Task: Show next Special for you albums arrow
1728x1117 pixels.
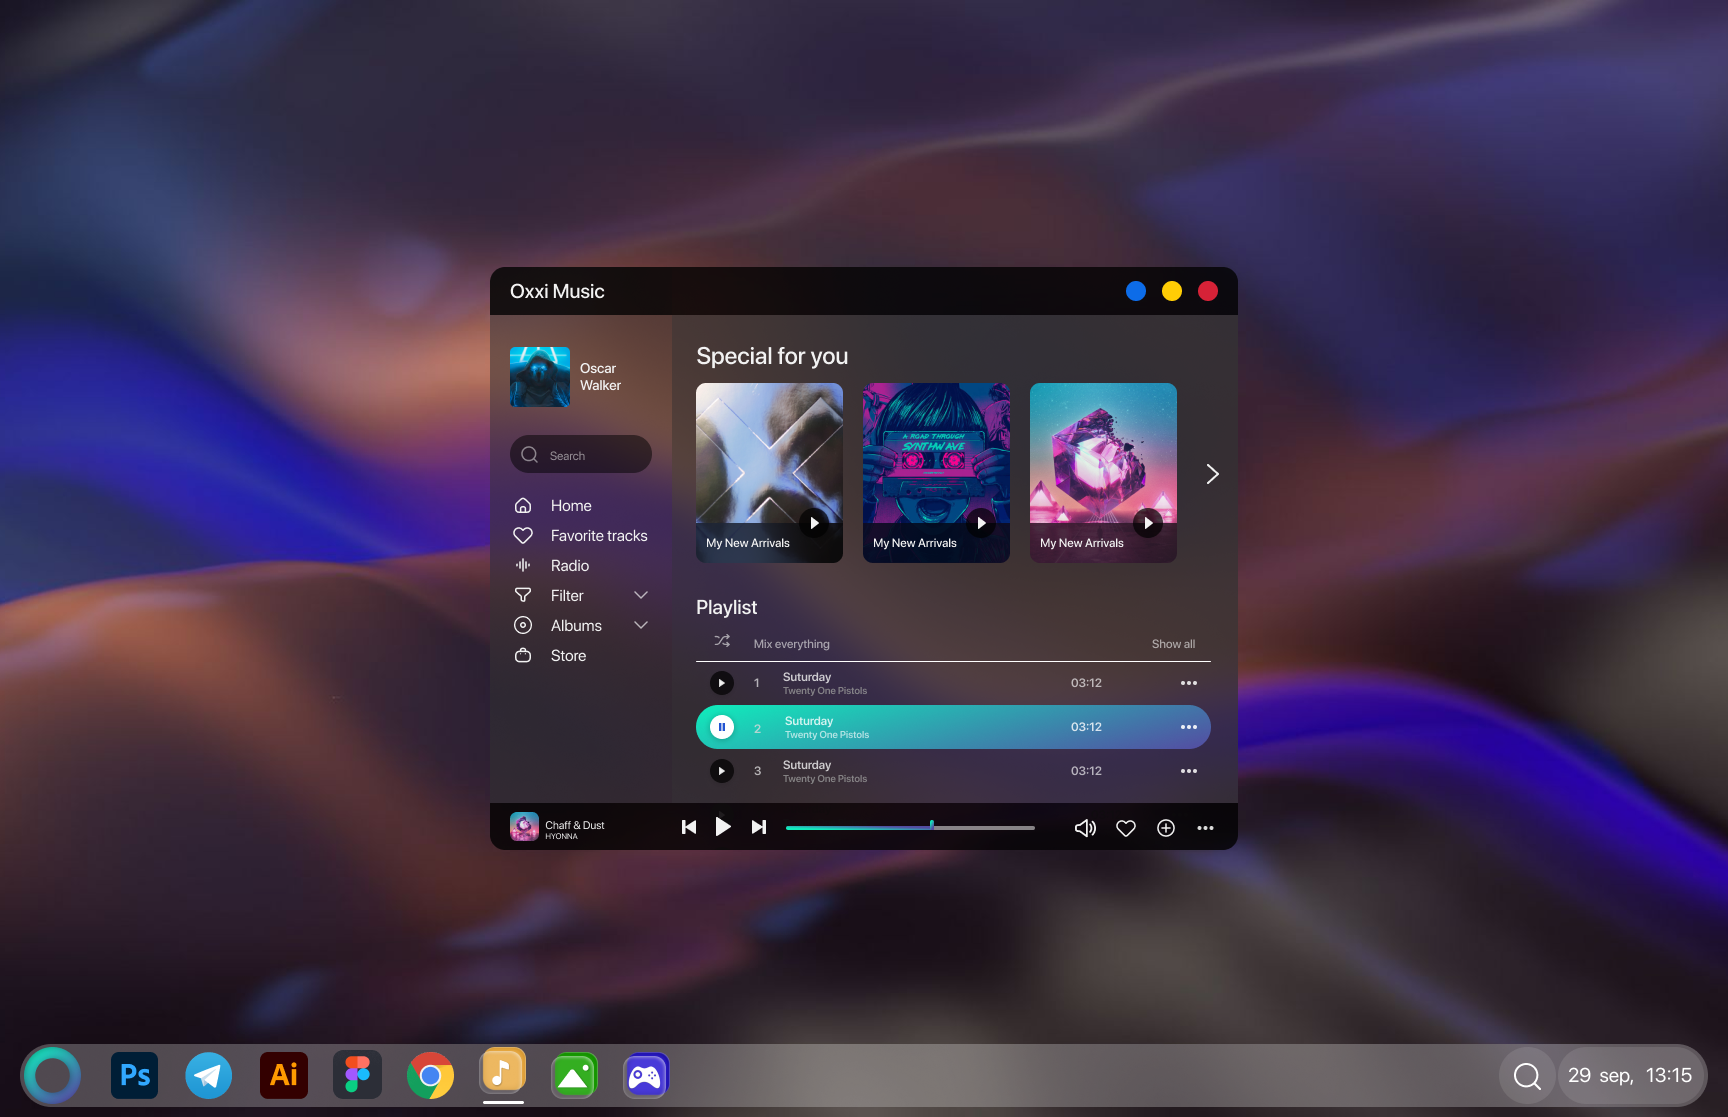Action: coord(1212,474)
